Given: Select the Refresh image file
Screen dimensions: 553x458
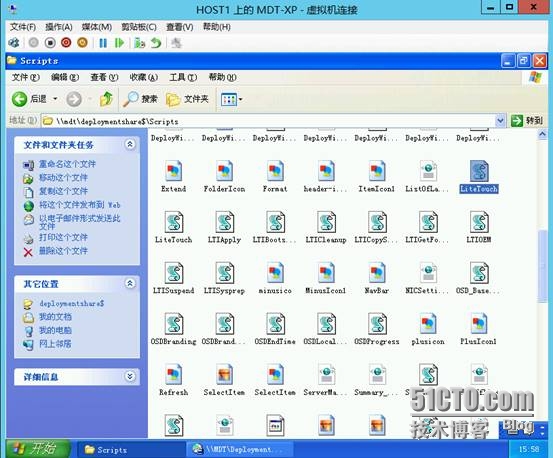Looking at the screenshot, I should click(x=174, y=380).
